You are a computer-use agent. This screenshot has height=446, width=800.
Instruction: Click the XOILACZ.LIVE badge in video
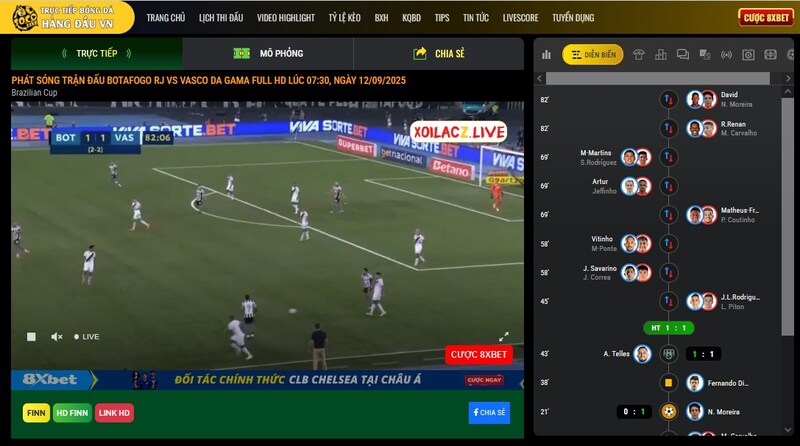[459, 132]
